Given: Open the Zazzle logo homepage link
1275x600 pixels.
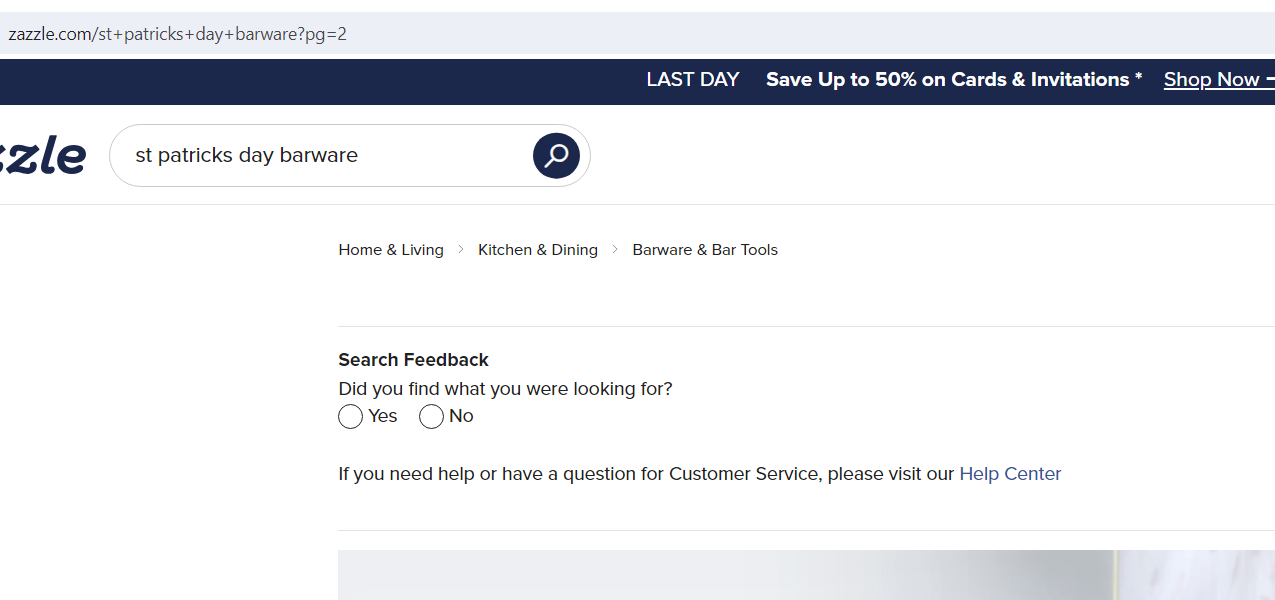Looking at the screenshot, I should (x=42, y=156).
